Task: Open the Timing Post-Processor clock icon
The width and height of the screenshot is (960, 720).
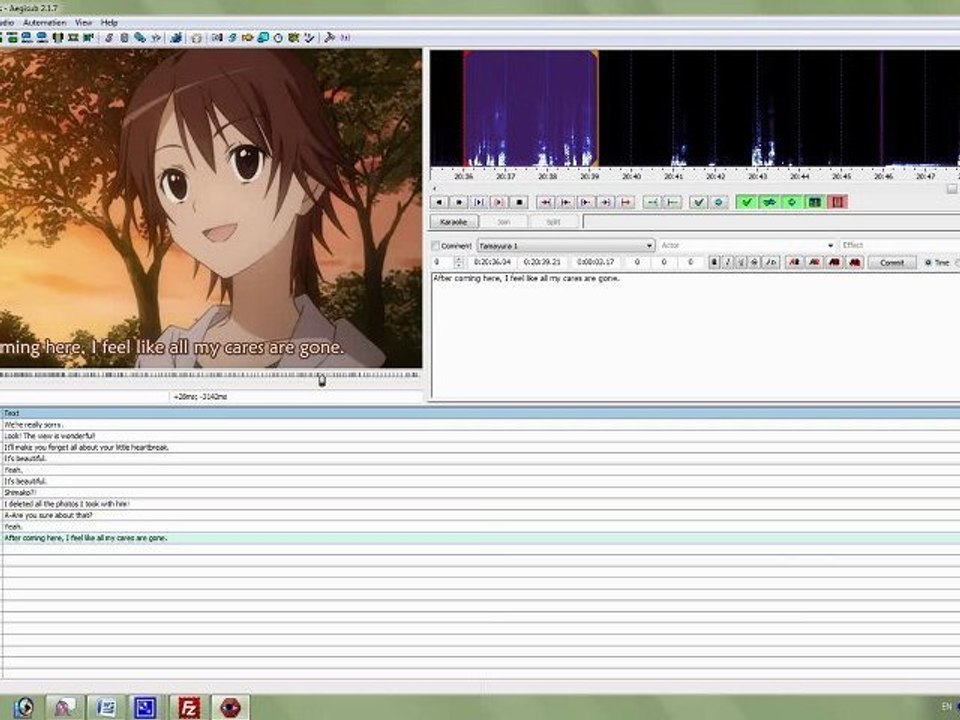Action: pos(278,38)
